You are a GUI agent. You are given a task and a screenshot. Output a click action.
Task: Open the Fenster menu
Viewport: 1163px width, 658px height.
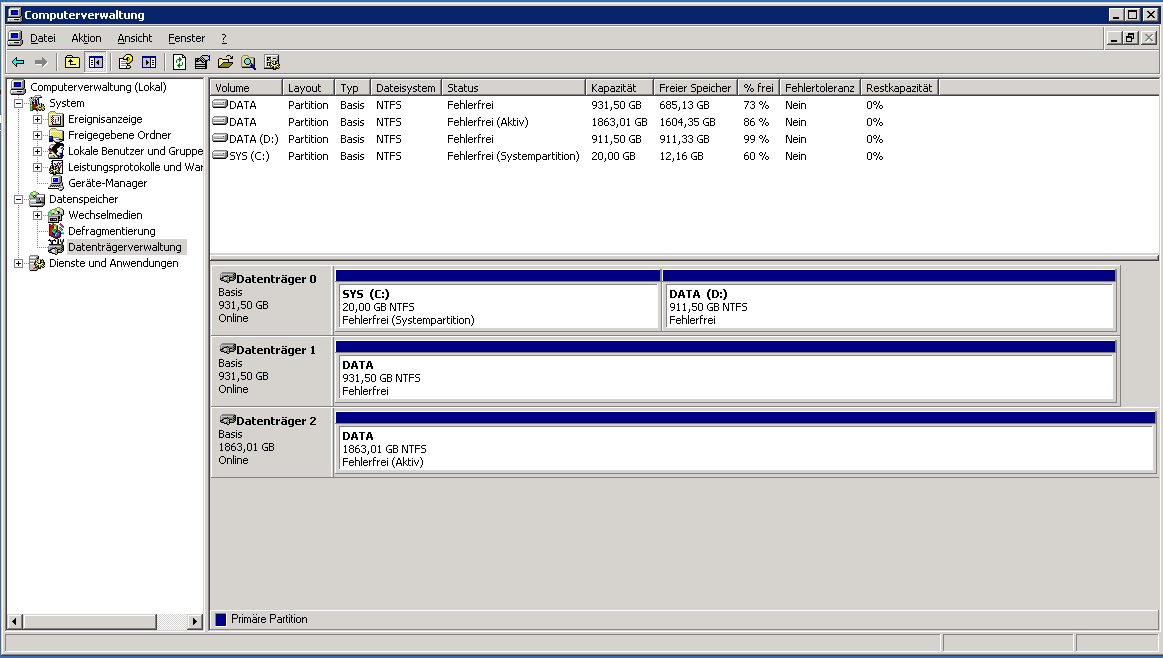[186, 38]
